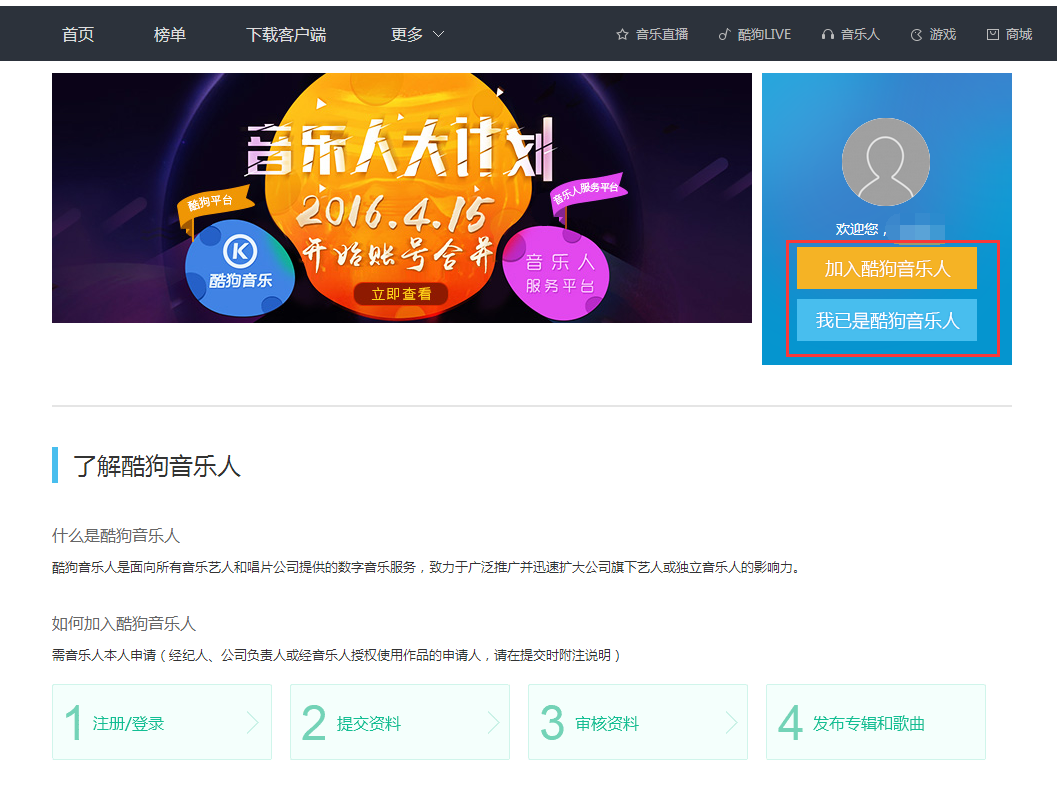Select the music note icon for 酷狗LIVE

[723, 33]
